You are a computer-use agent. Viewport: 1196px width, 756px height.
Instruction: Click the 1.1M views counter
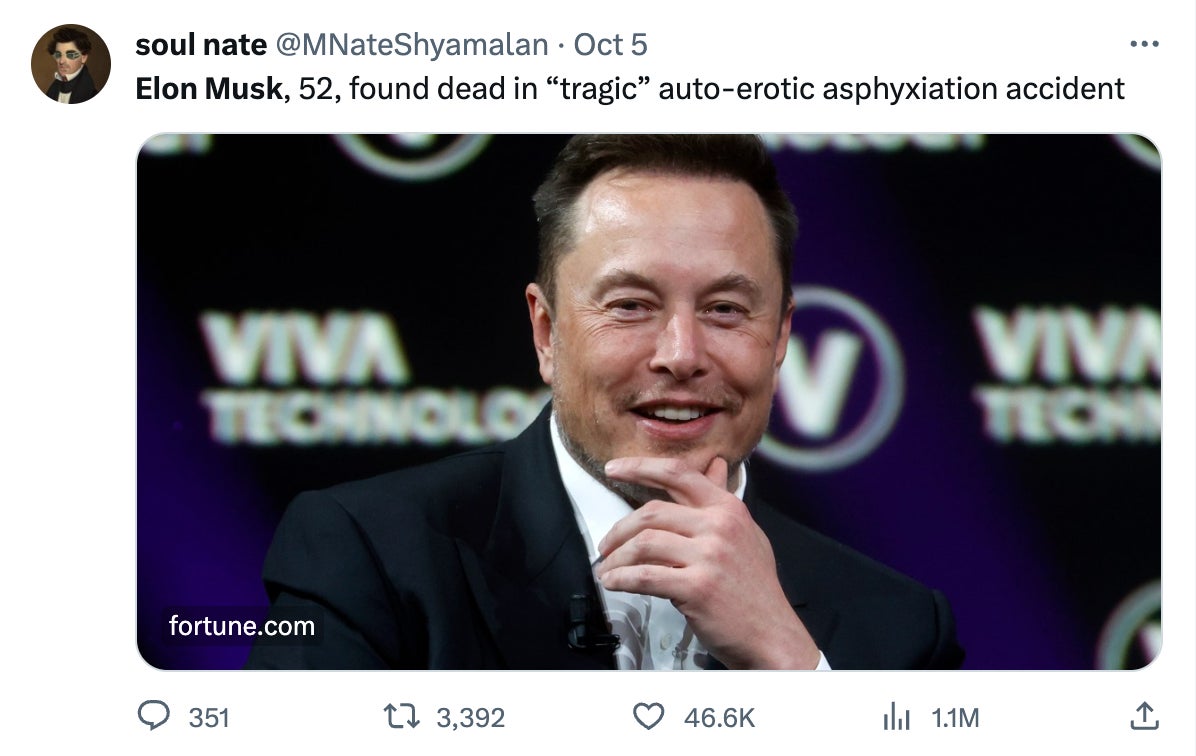pos(947,716)
